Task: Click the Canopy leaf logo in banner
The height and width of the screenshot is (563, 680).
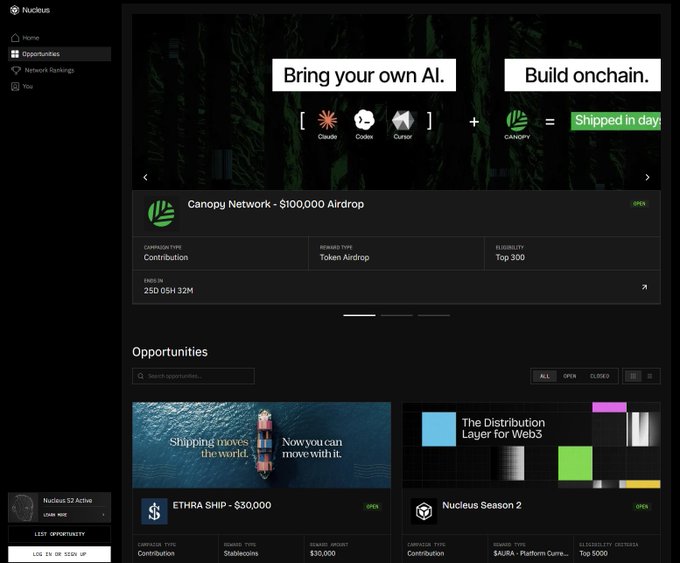Action: click(x=517, y=121)
